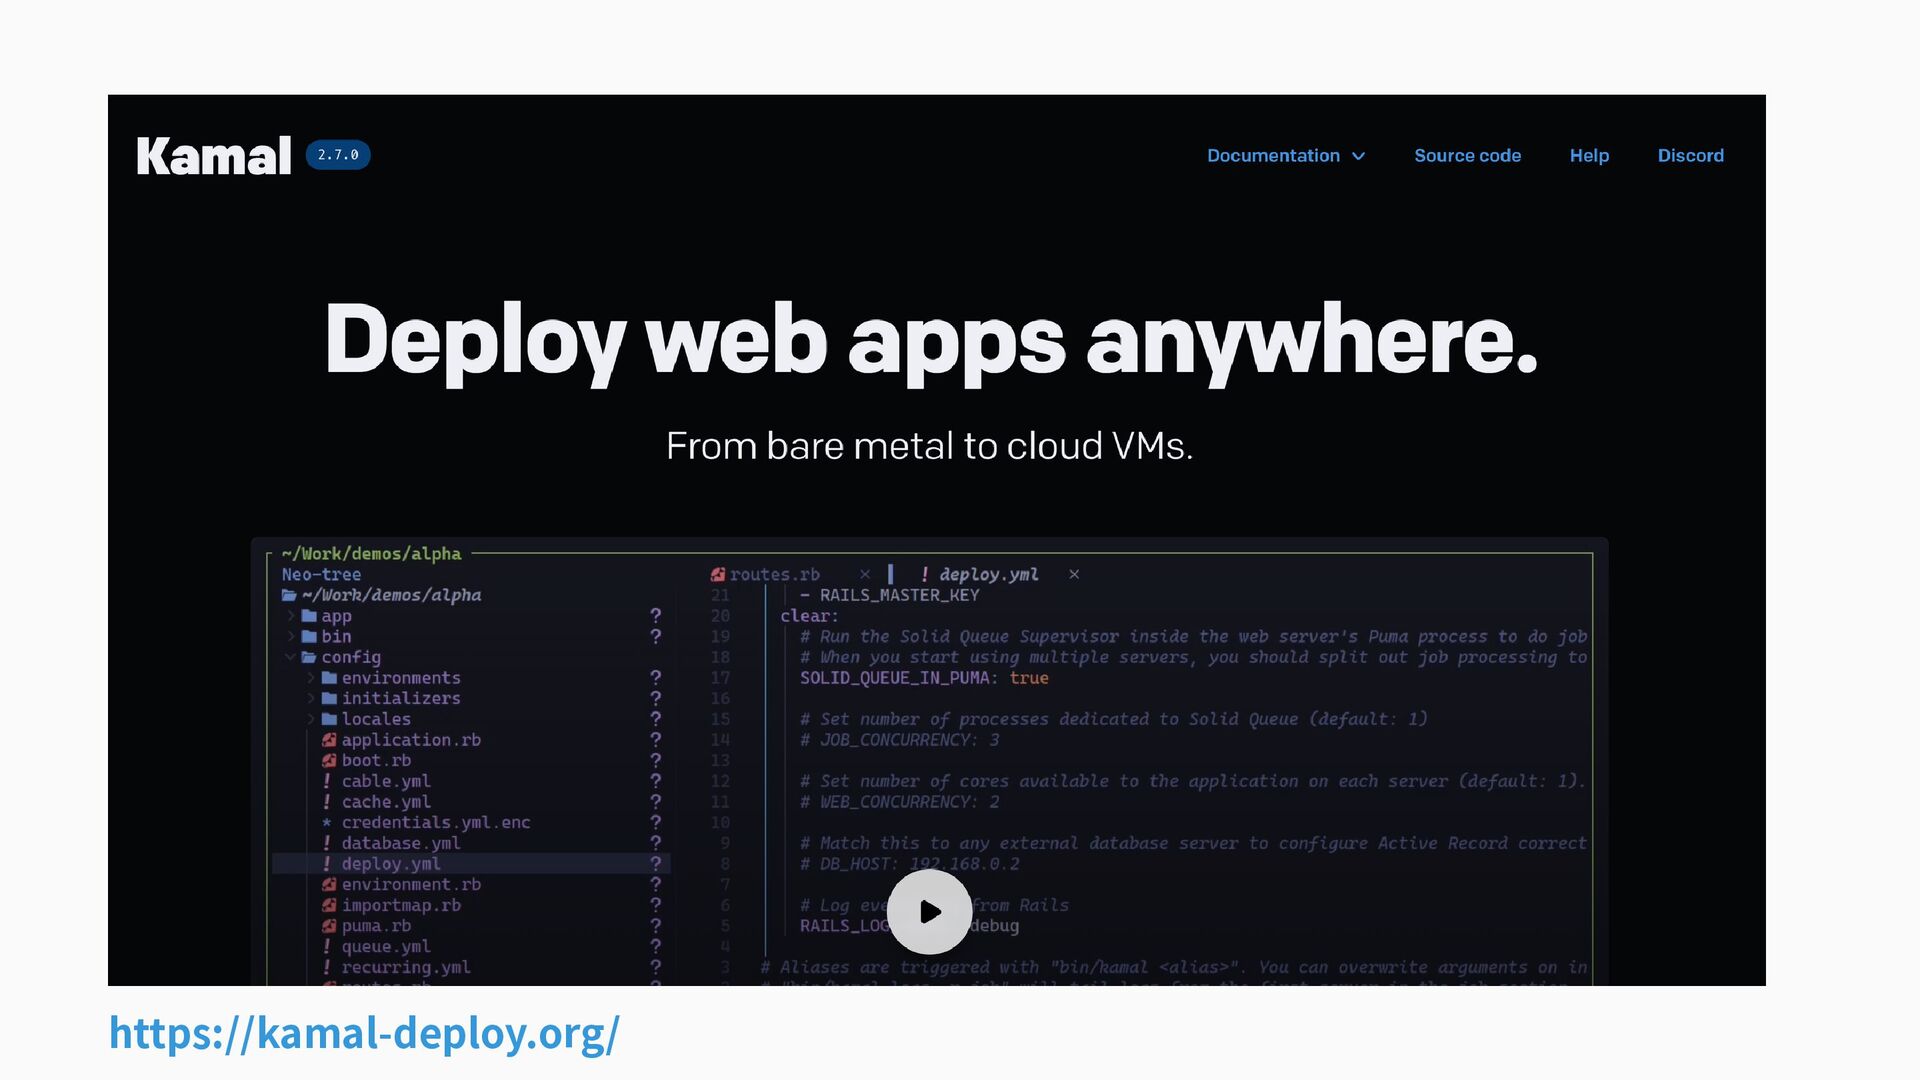1920x1080 pixels.
Task: Open the Discord menu item
Action: click(x=1690, y=156)
